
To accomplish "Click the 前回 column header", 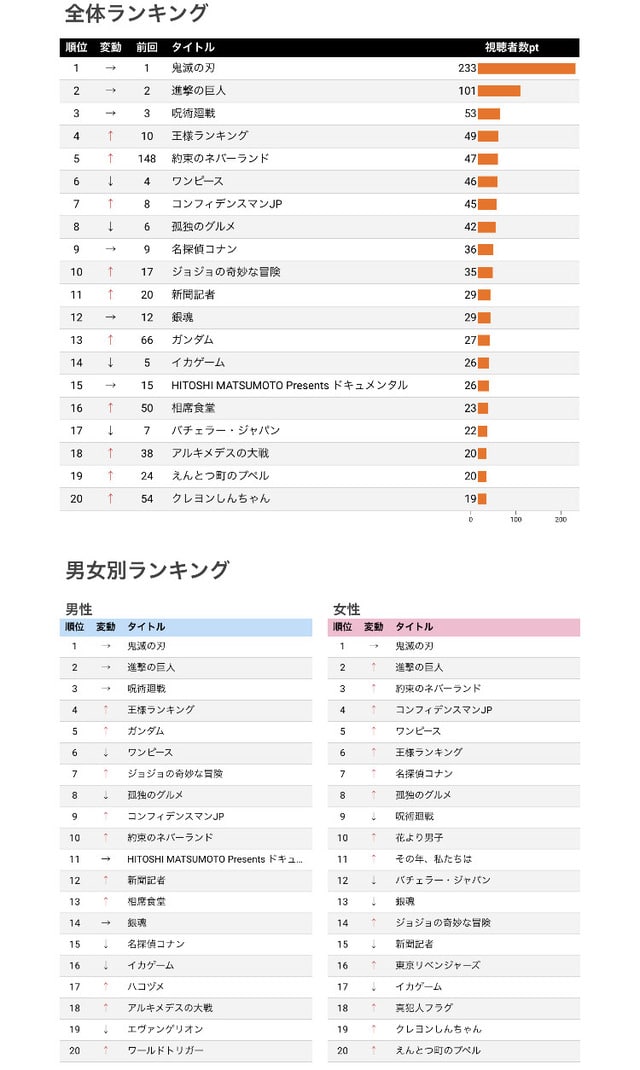I will (147, 47).
